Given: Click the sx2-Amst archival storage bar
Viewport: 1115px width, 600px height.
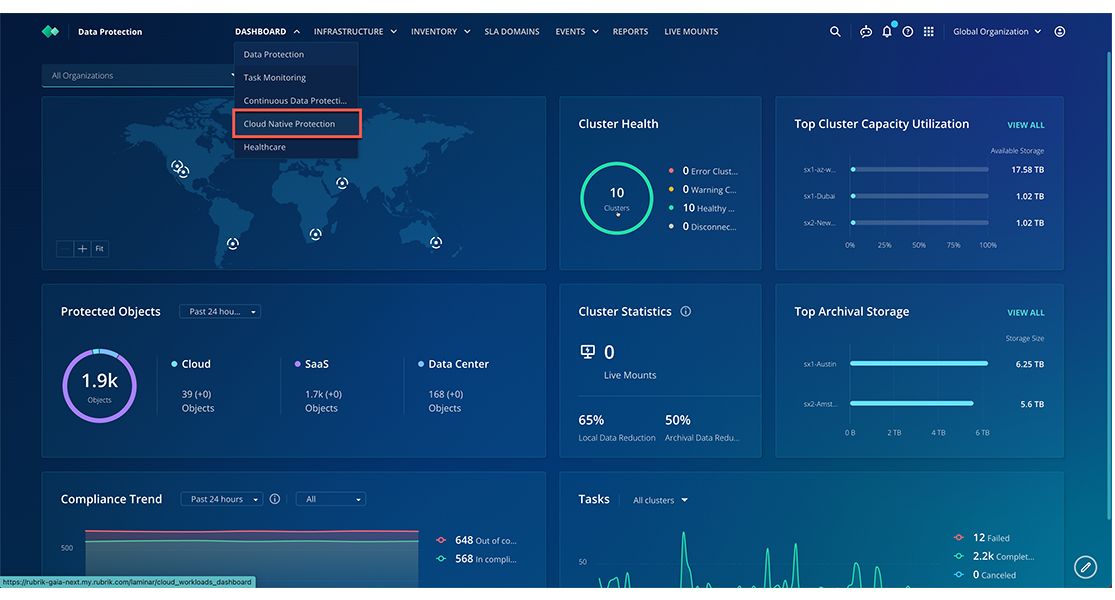Looking at the screenshot, I should click(x=912, y=403).
